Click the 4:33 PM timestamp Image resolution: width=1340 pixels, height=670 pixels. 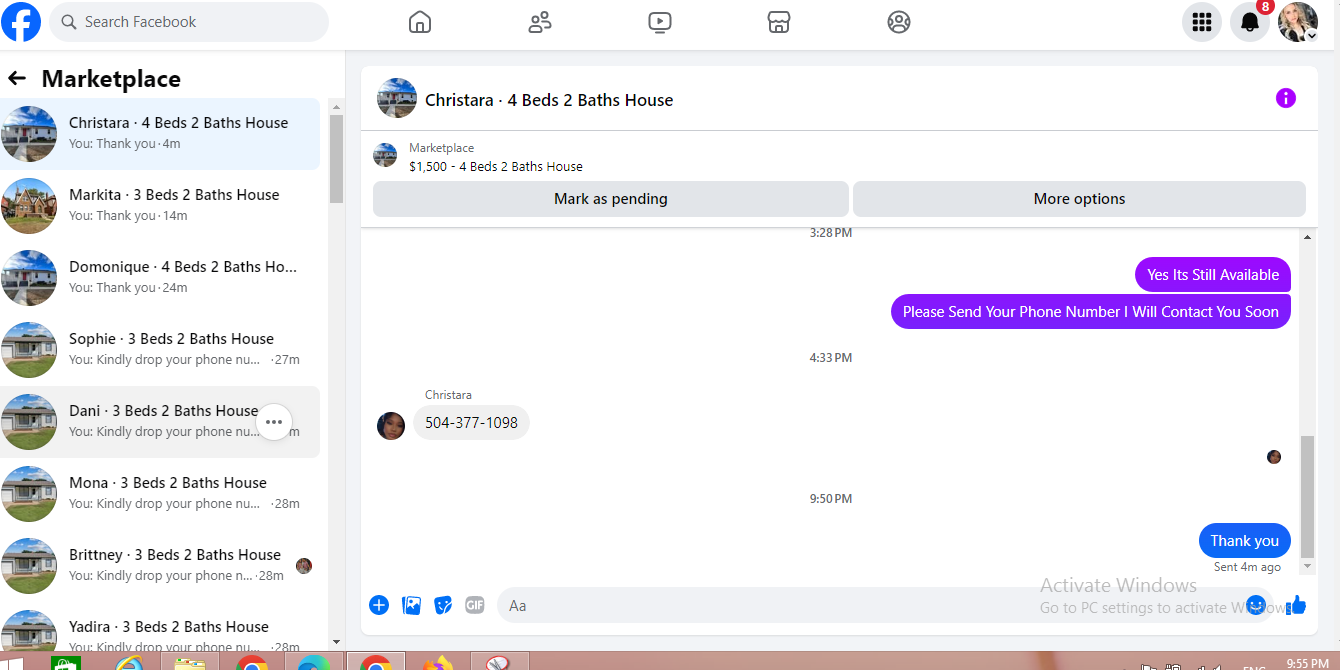pyautogui.click(x=831, y=357)
